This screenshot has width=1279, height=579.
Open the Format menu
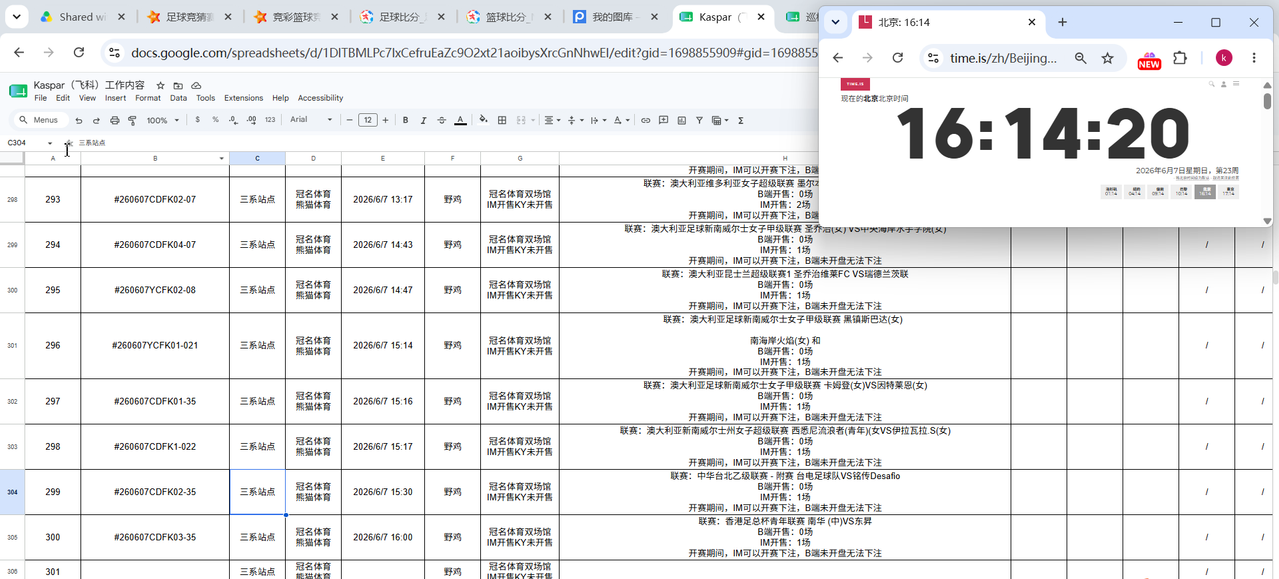pos(148,98)
